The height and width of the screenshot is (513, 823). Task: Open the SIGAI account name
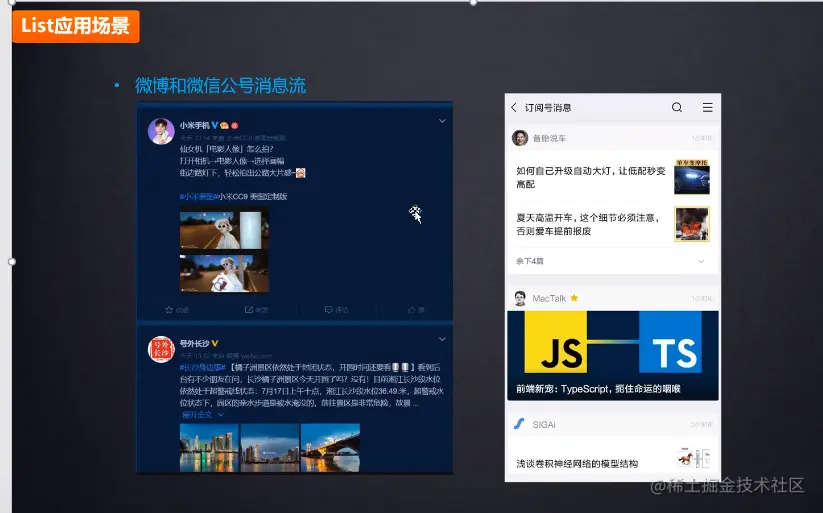tap(544, 424)
